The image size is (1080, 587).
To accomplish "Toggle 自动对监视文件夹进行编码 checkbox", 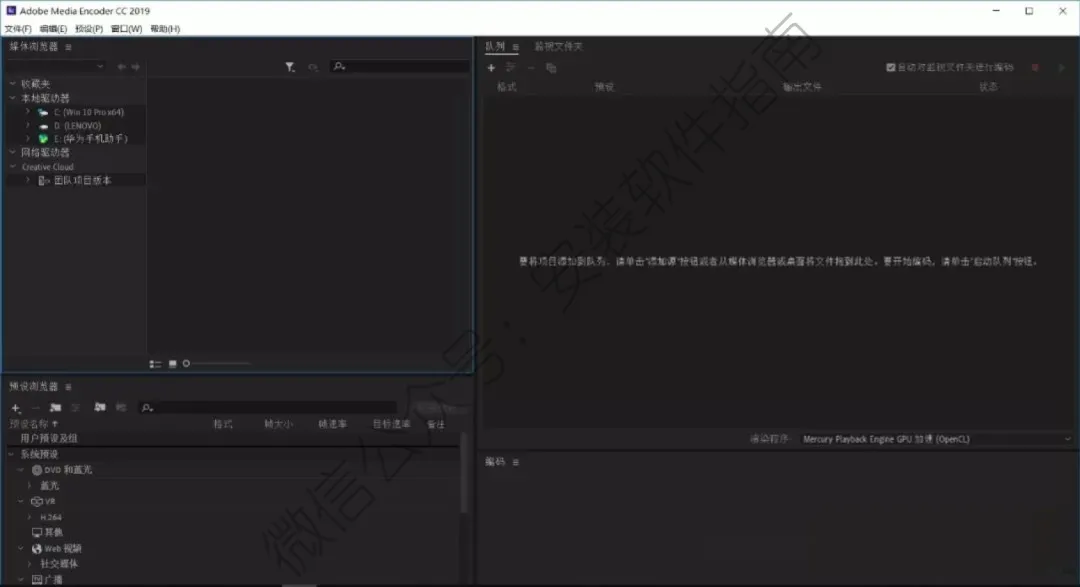I will coord(891,68).
